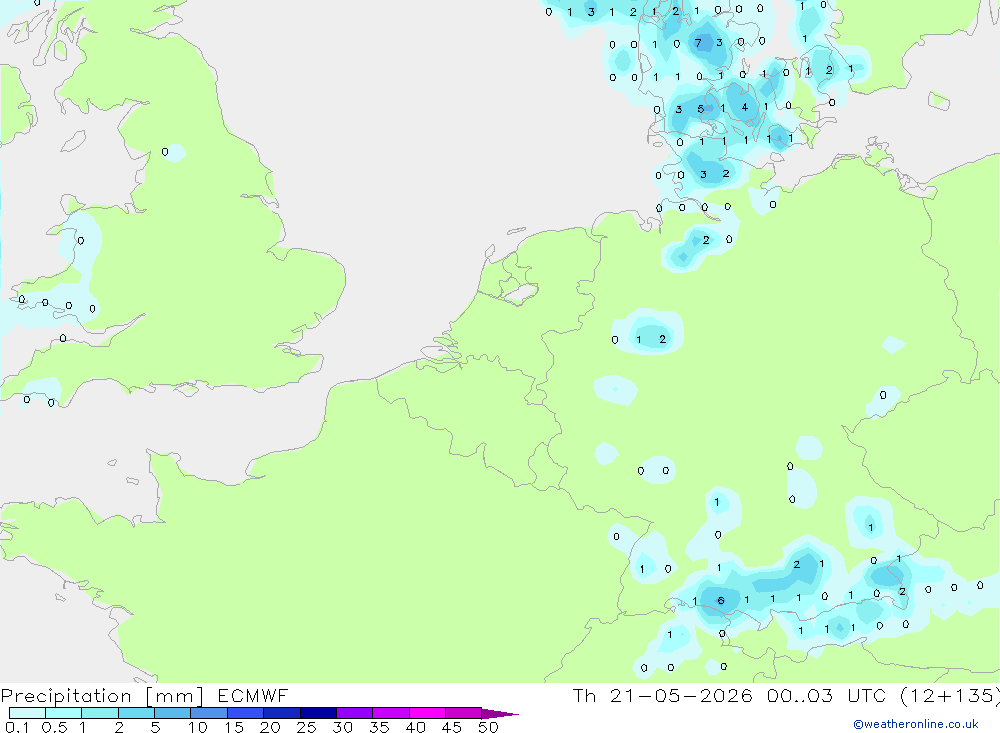This screenshot has width=1000, height=733.
Task: Click the 0.1–0.5 mm palest legend swatch
Action: (27, 713)
